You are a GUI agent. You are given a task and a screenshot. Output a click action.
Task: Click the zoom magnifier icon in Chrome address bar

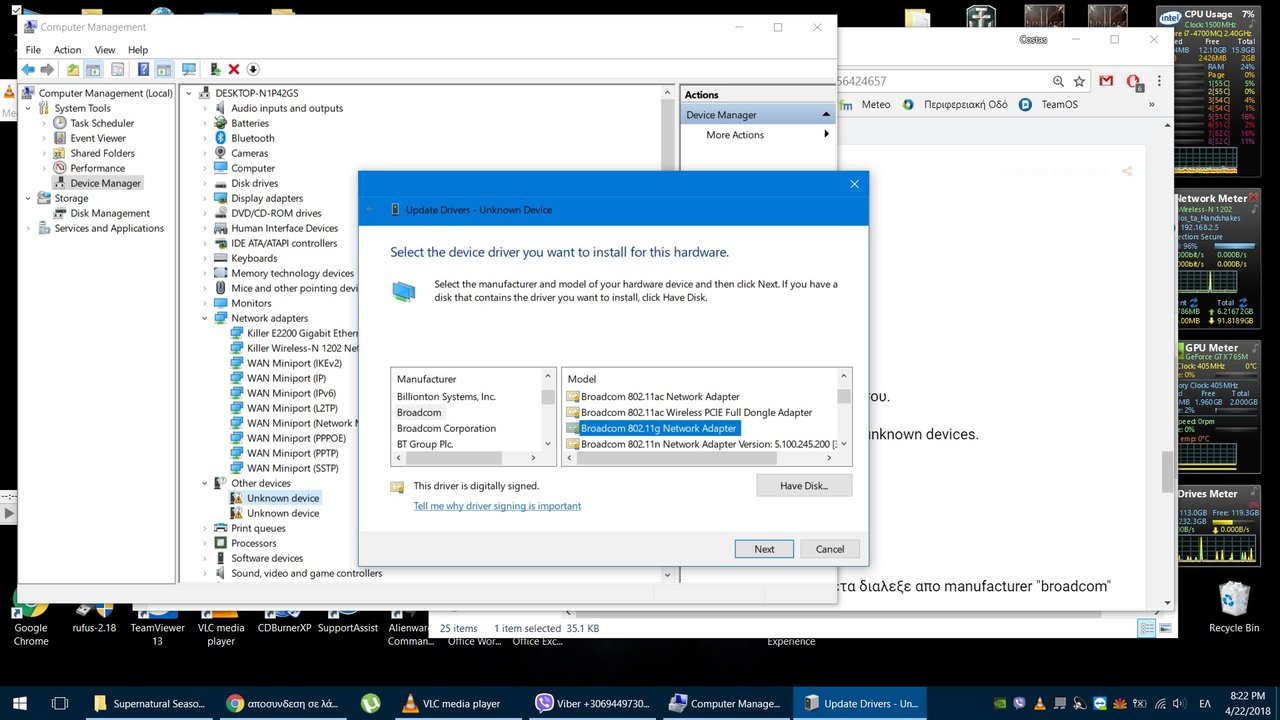coord(1058,81)
